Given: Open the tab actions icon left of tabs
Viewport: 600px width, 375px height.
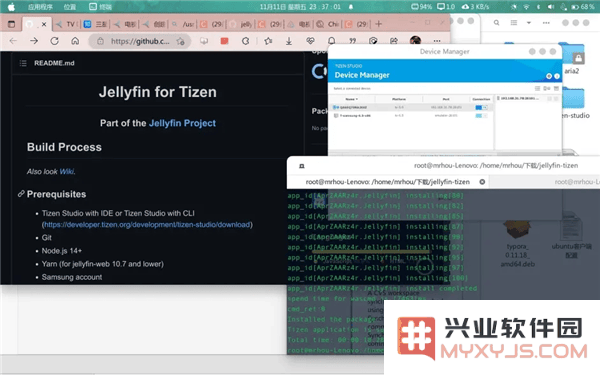Looking at the screenshot, I should pyautogui.click(x=11, y=24).
